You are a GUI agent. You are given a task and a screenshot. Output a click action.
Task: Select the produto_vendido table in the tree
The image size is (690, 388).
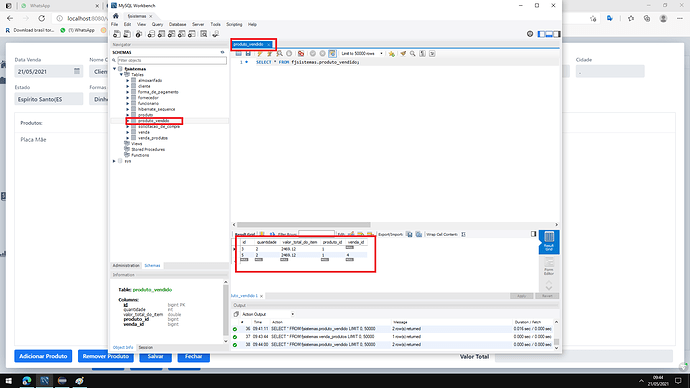(154, 121)
